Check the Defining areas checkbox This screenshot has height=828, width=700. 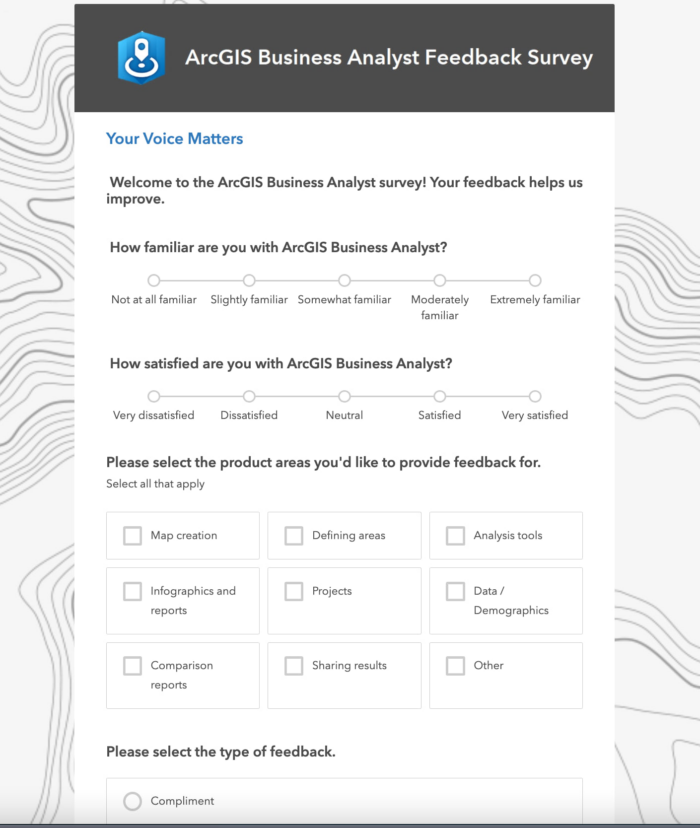[x=293, y=535]
